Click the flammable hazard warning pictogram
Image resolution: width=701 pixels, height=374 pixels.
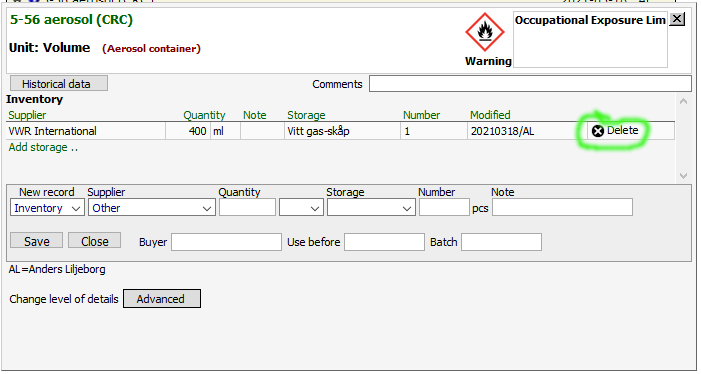click(485, 32)
